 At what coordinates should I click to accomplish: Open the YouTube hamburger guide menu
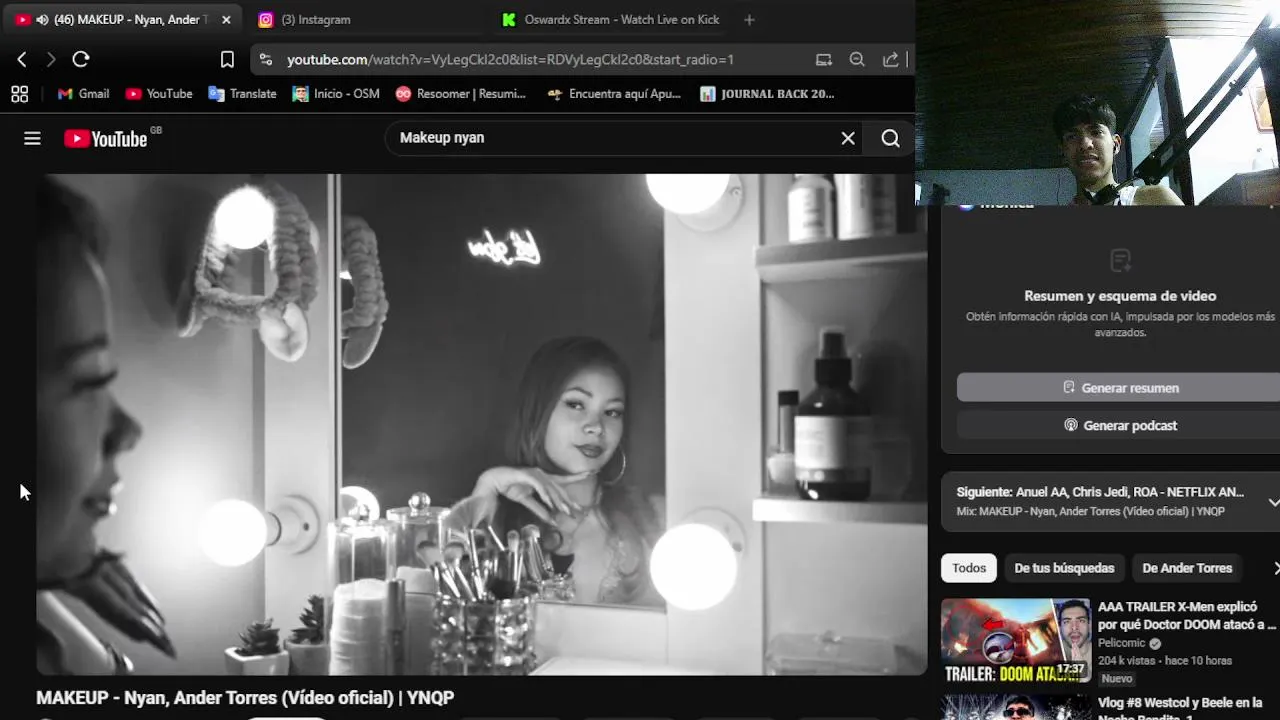[32, 139]
